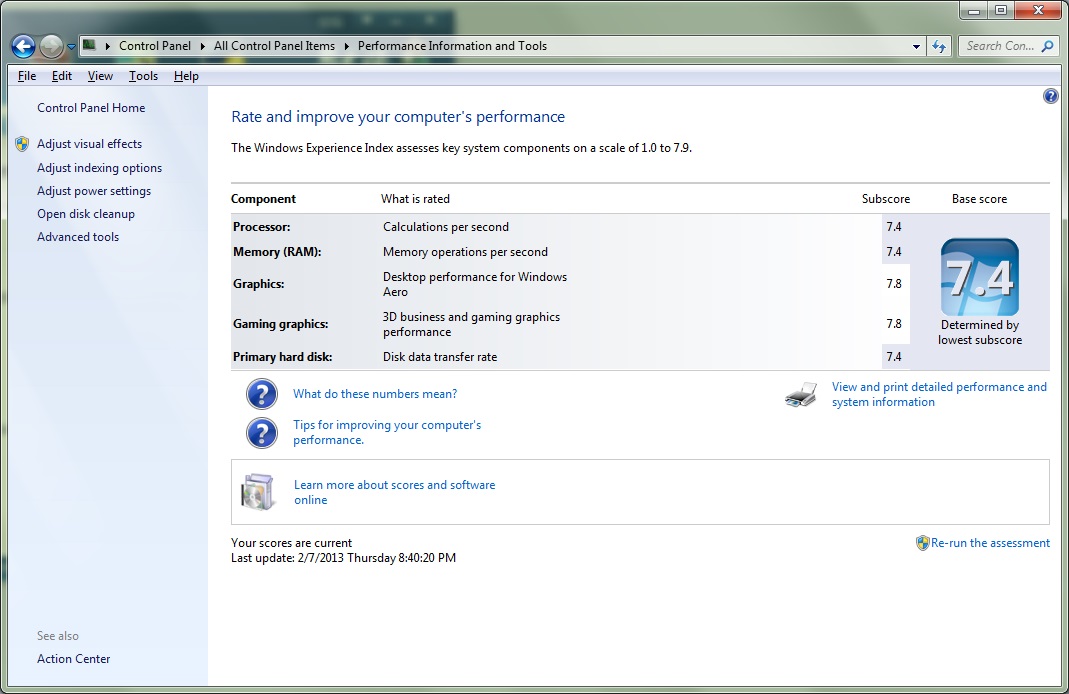Go to Control Panel Home
Image resolution: width=1069 pixels, height=694 pixels.
91,108
